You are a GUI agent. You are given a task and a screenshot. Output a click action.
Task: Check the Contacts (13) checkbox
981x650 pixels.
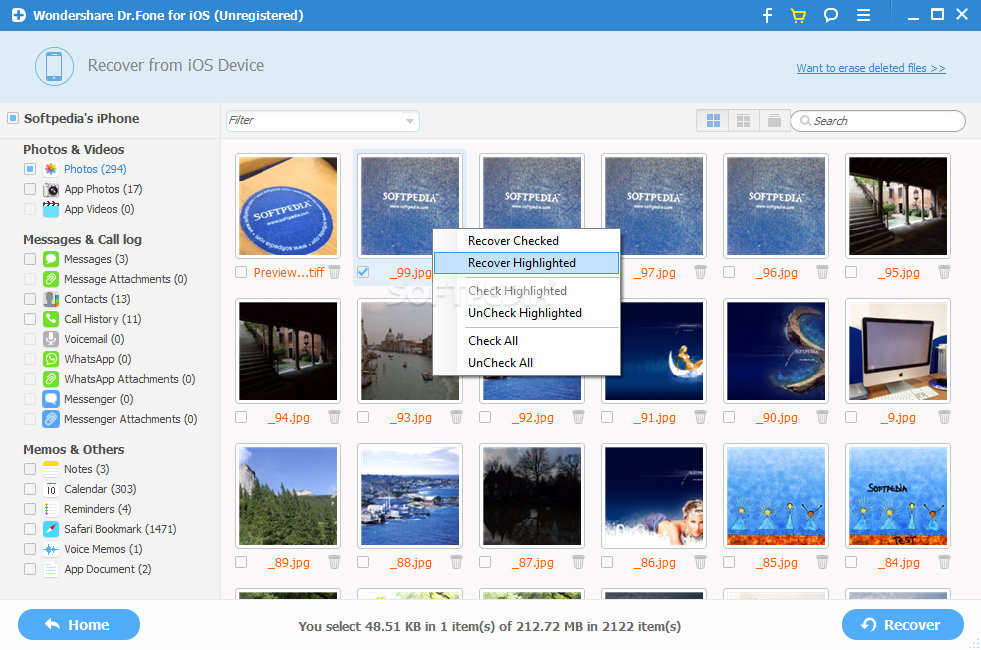coord(30,299)
